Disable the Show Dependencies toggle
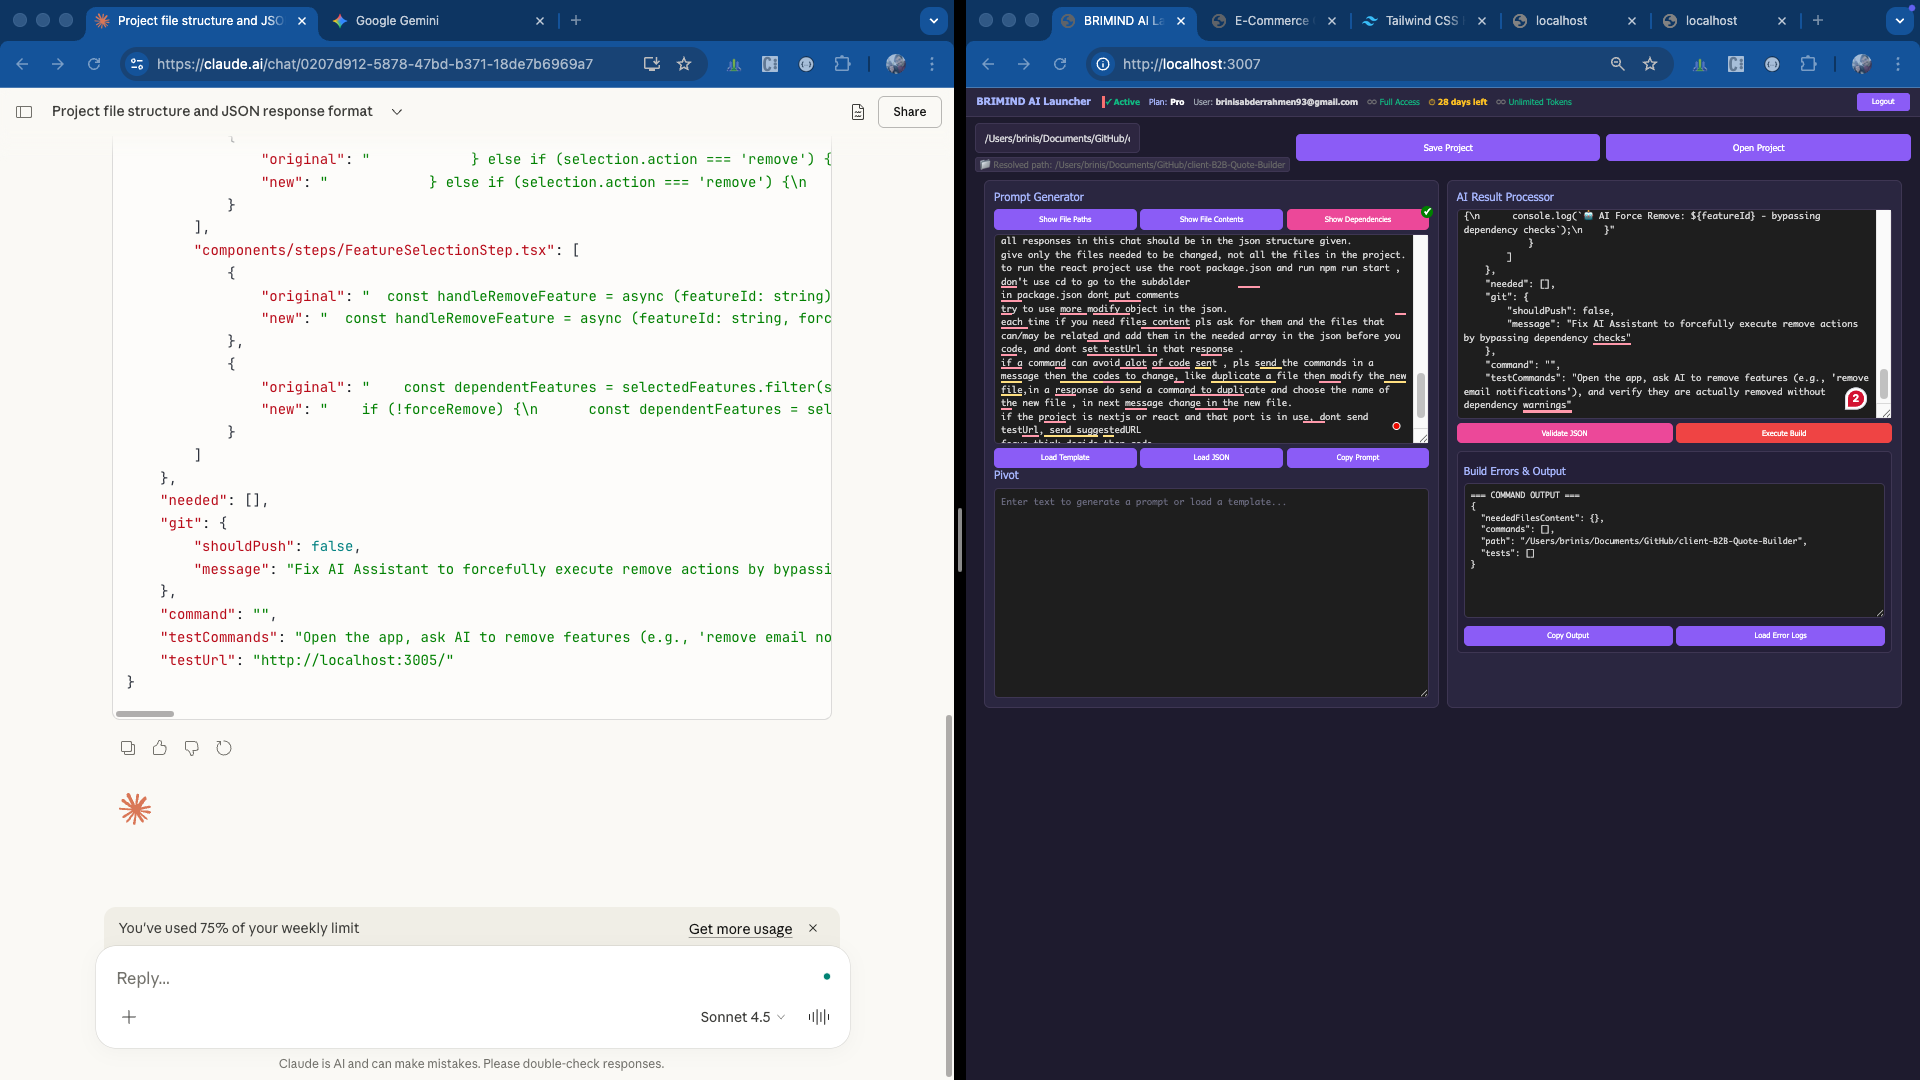 coord(1357,219)
